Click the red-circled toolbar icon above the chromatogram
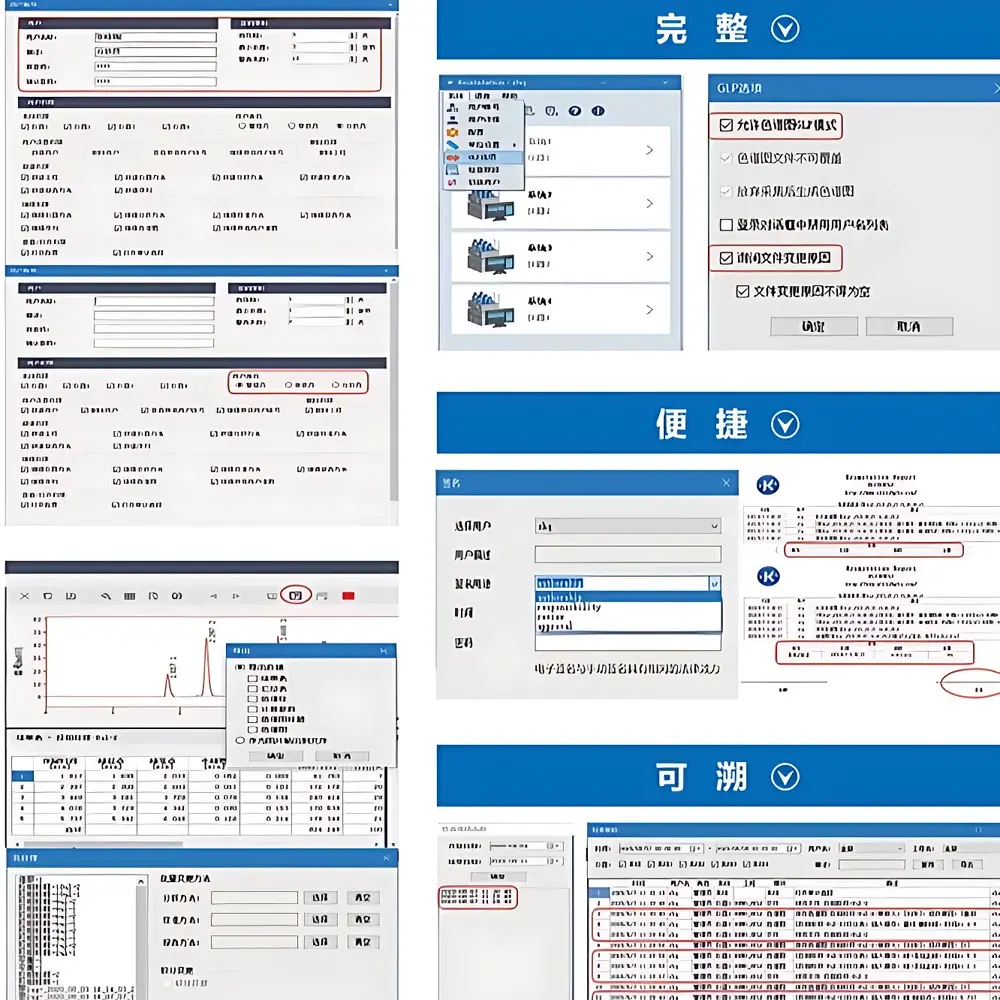 (296, 595)
